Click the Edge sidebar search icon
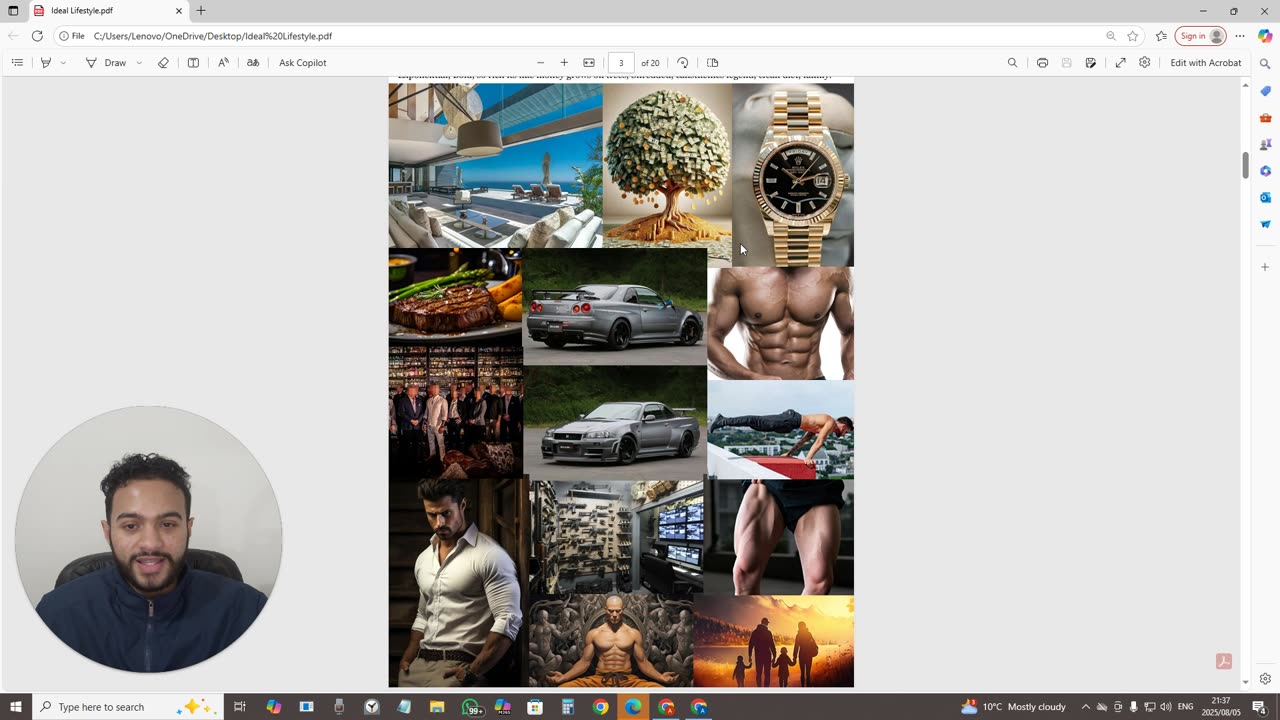This screenshot has width=1280, height=720. coord(1265,64)
